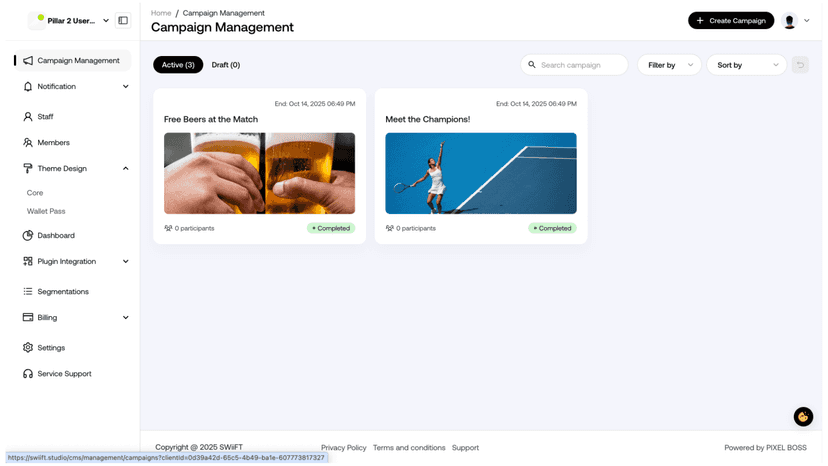Open the Terms and conditions link
828x466 pixels.
(x=409, y=448)
